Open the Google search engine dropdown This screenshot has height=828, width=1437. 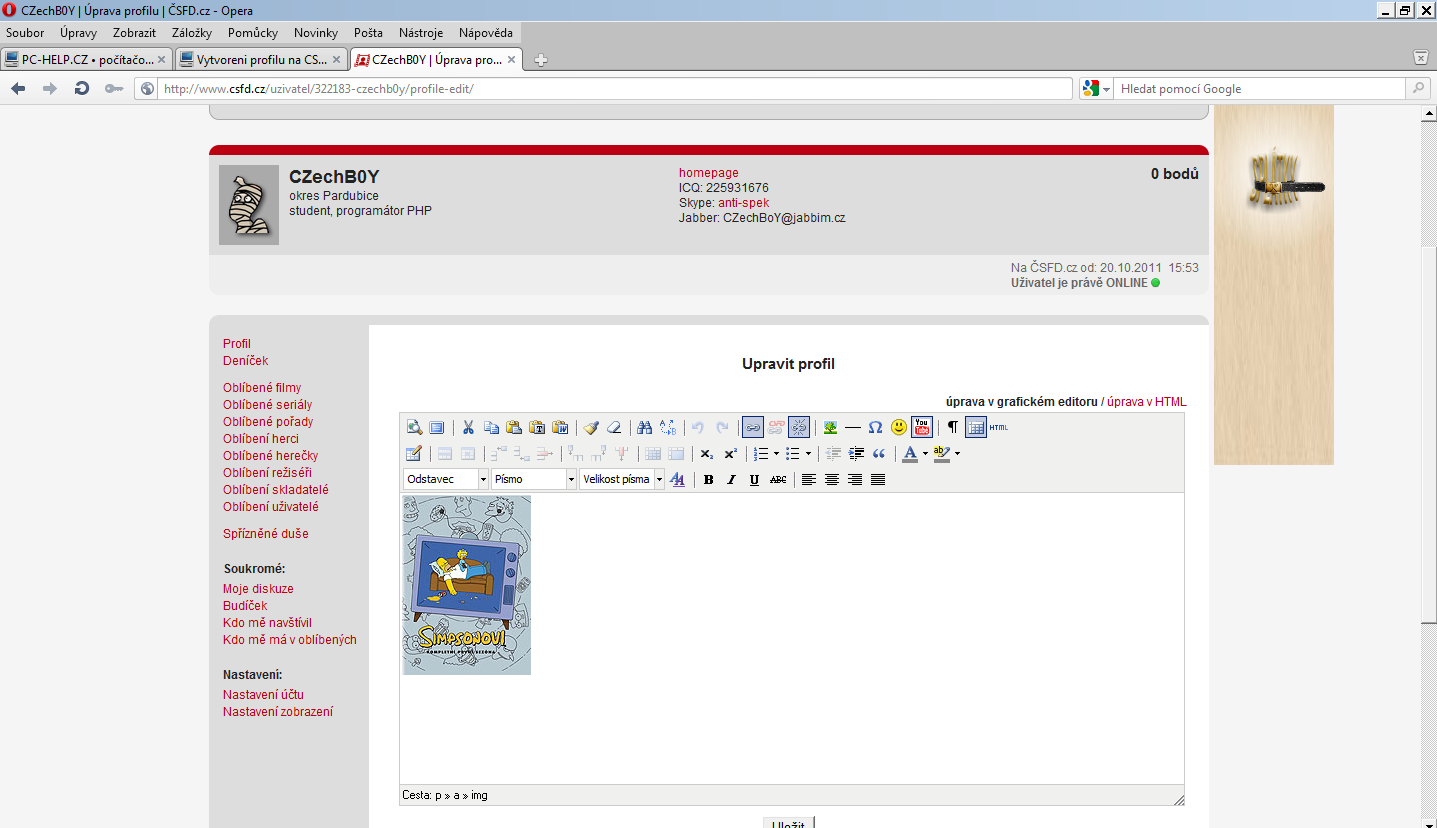1097,89
